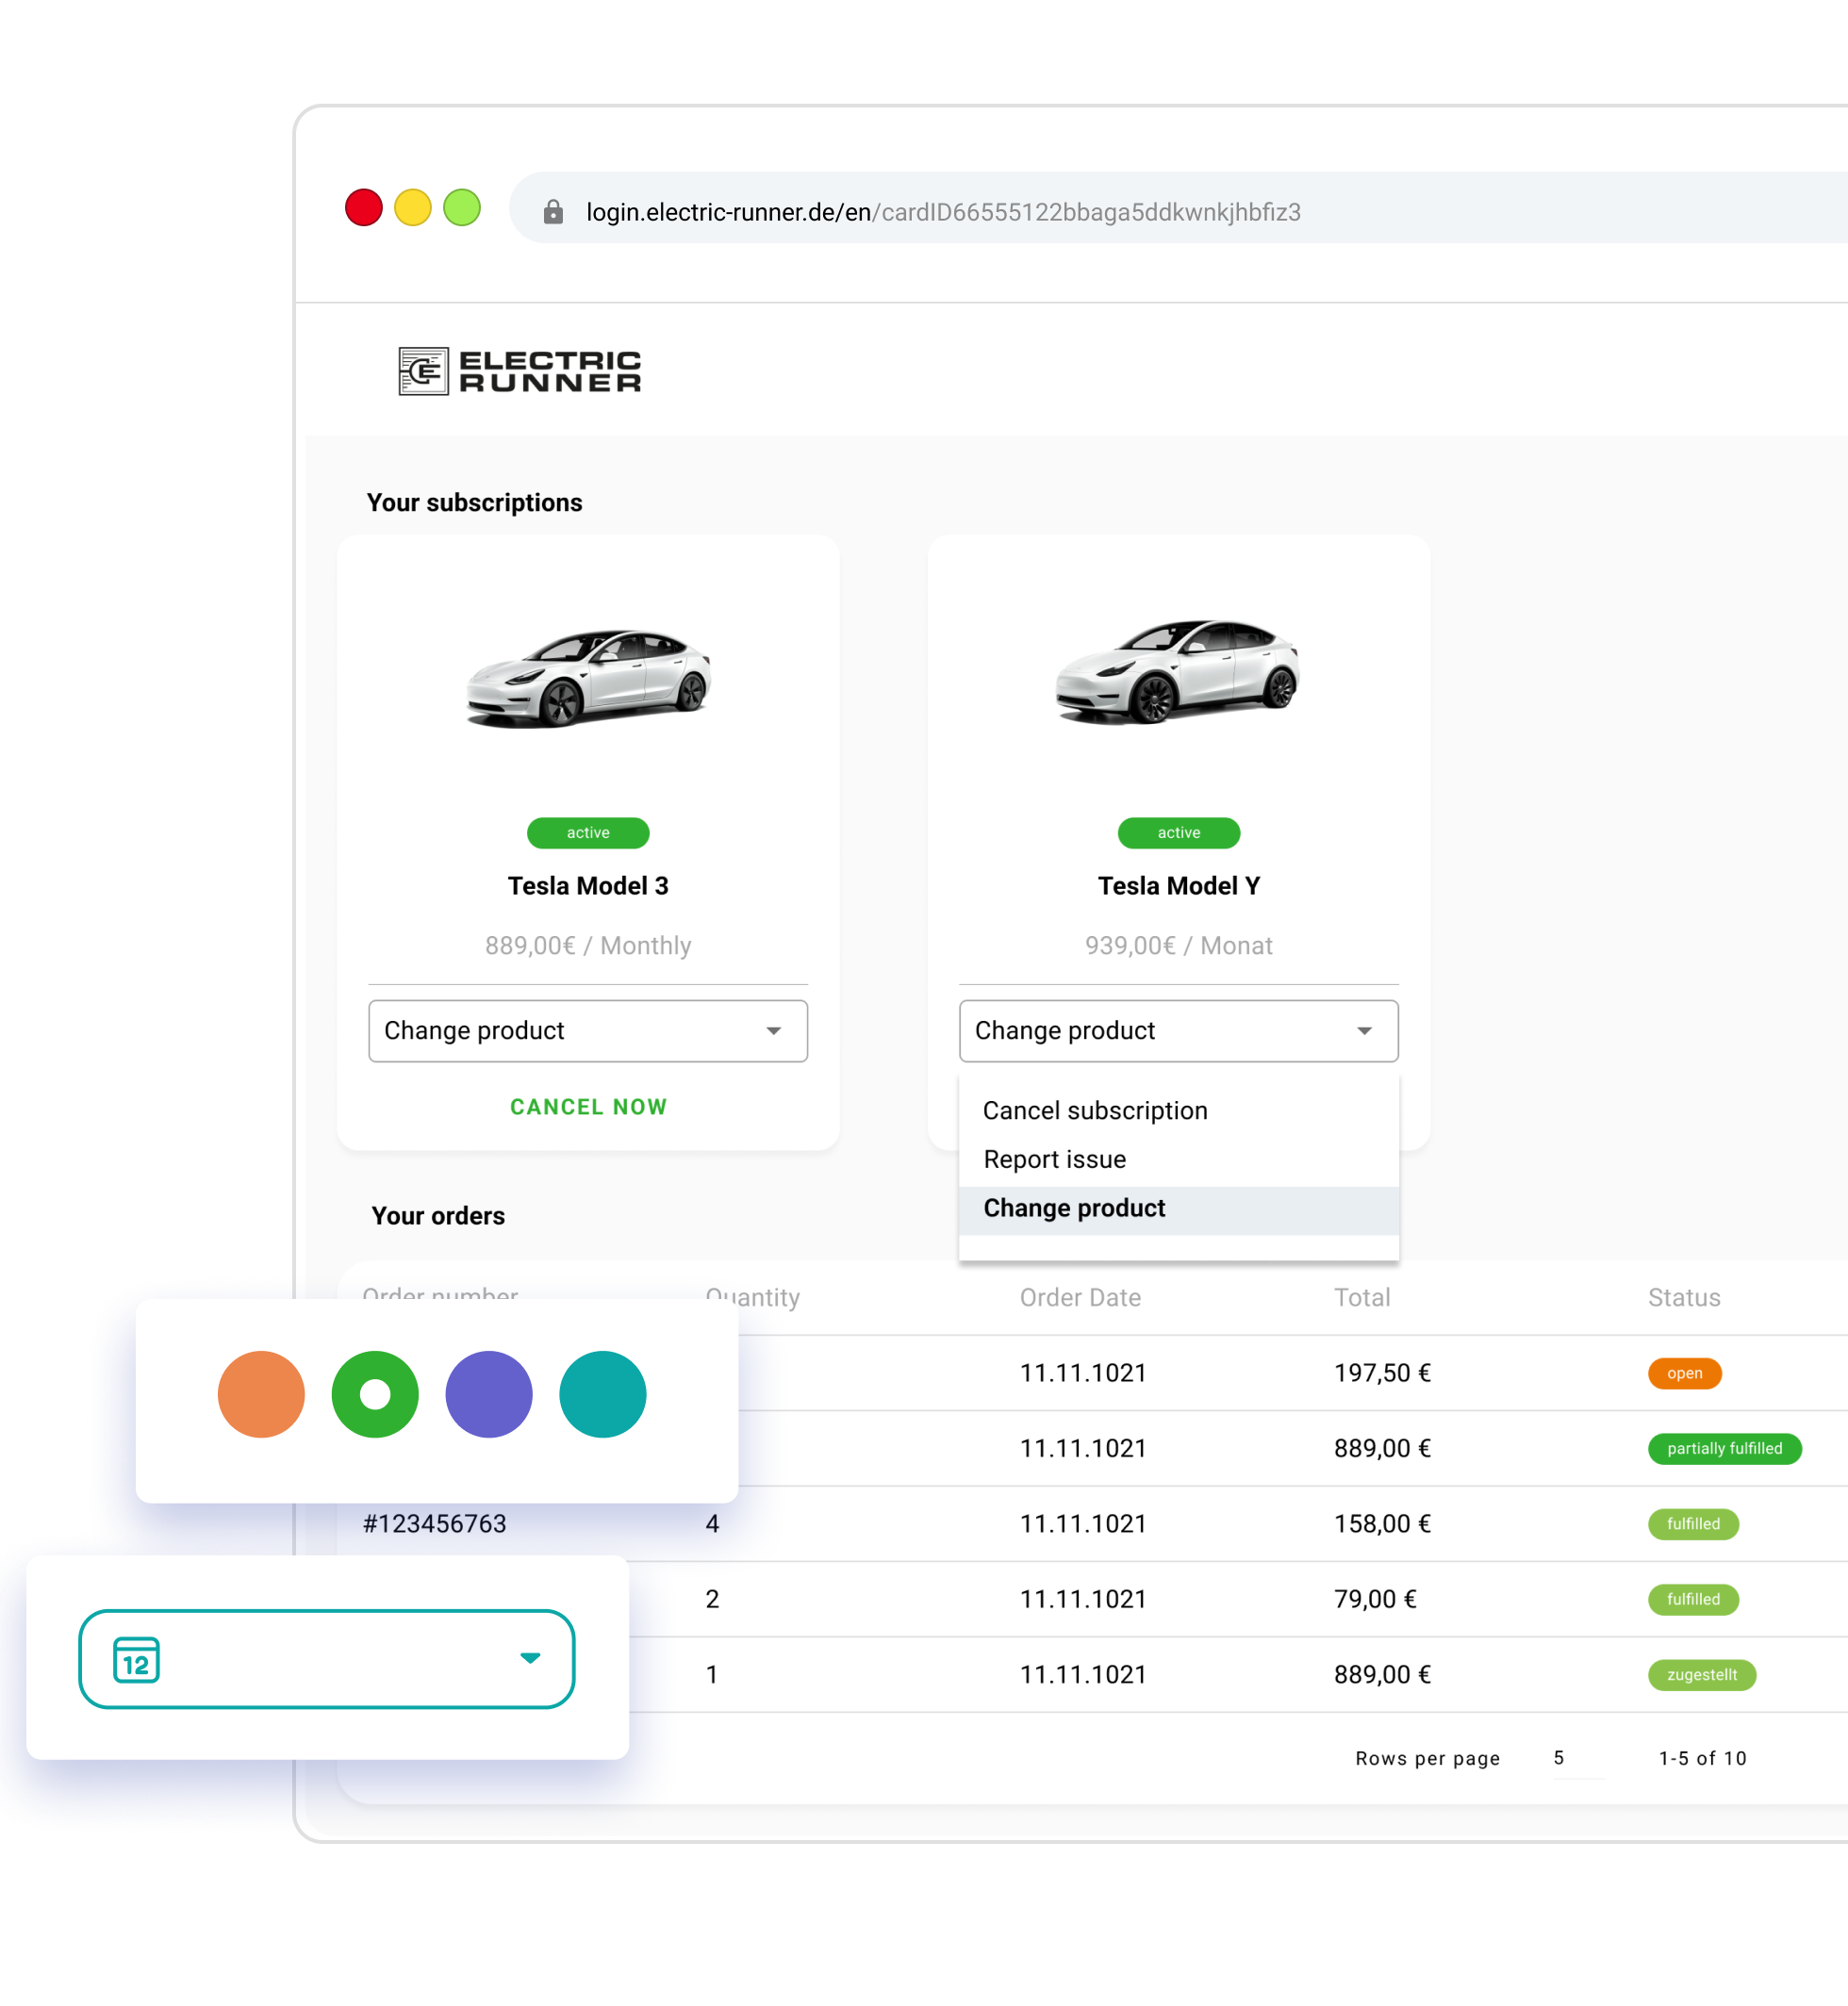Click the Order Date column header

[x=1080, y=1298]
